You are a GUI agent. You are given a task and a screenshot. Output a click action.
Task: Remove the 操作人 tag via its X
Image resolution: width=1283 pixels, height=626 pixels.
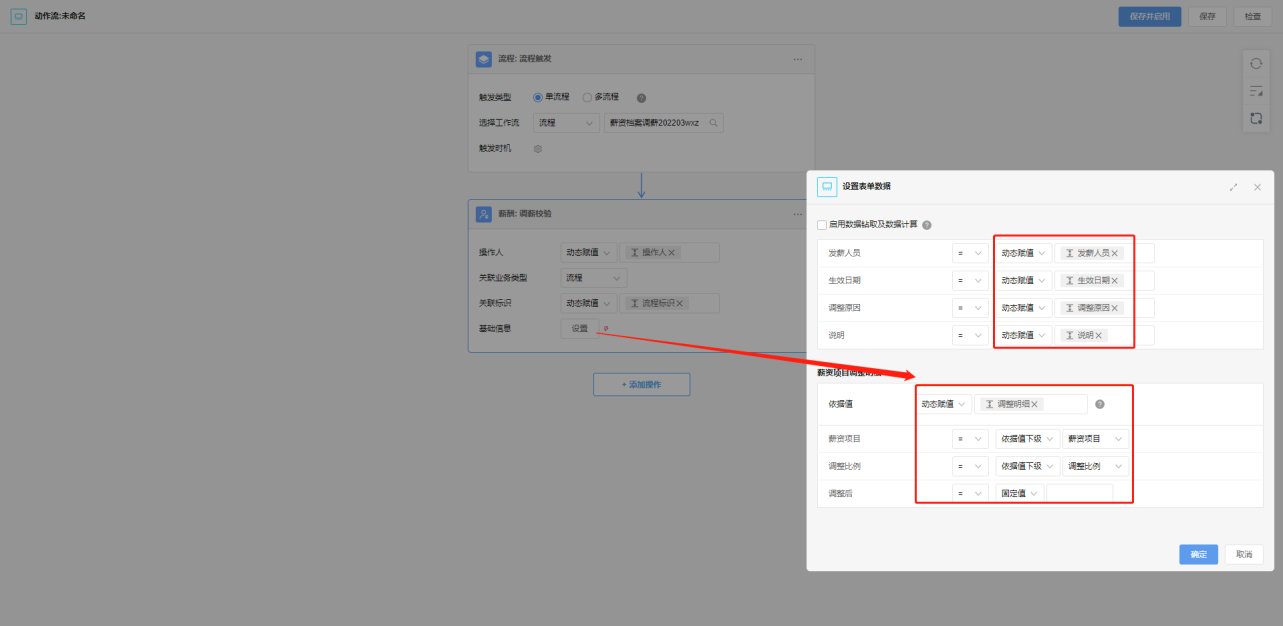[672, 253]
